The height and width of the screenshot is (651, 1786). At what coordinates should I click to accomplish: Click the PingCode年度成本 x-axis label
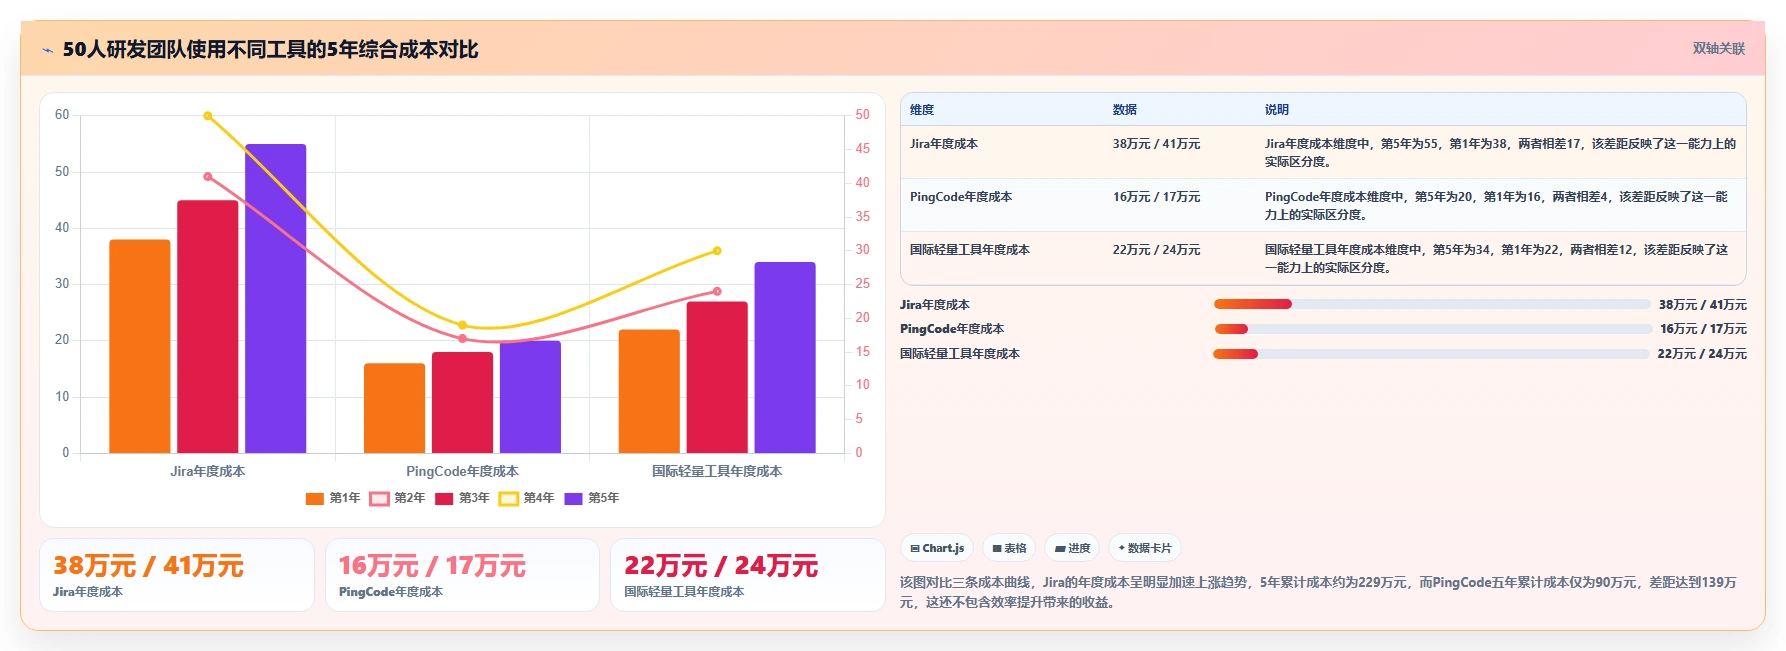(x=462, y=471)
